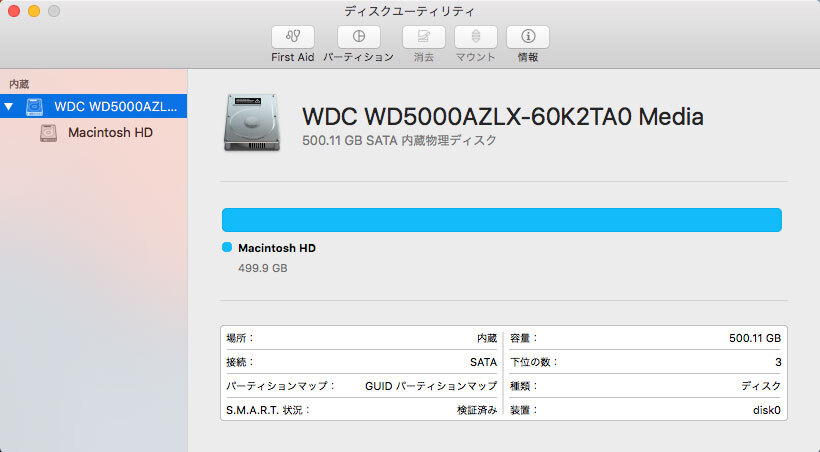Click WDC WD5000AZLX-60K2TA0 Media title
820x452 pixels.
503,116
